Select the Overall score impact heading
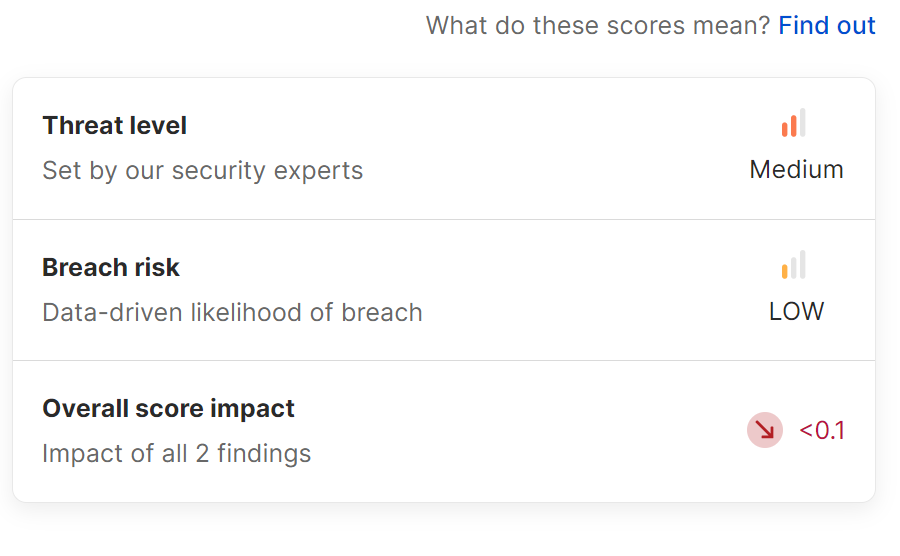The height and width of the screenshot is (556, 900). tap(168, 409)
